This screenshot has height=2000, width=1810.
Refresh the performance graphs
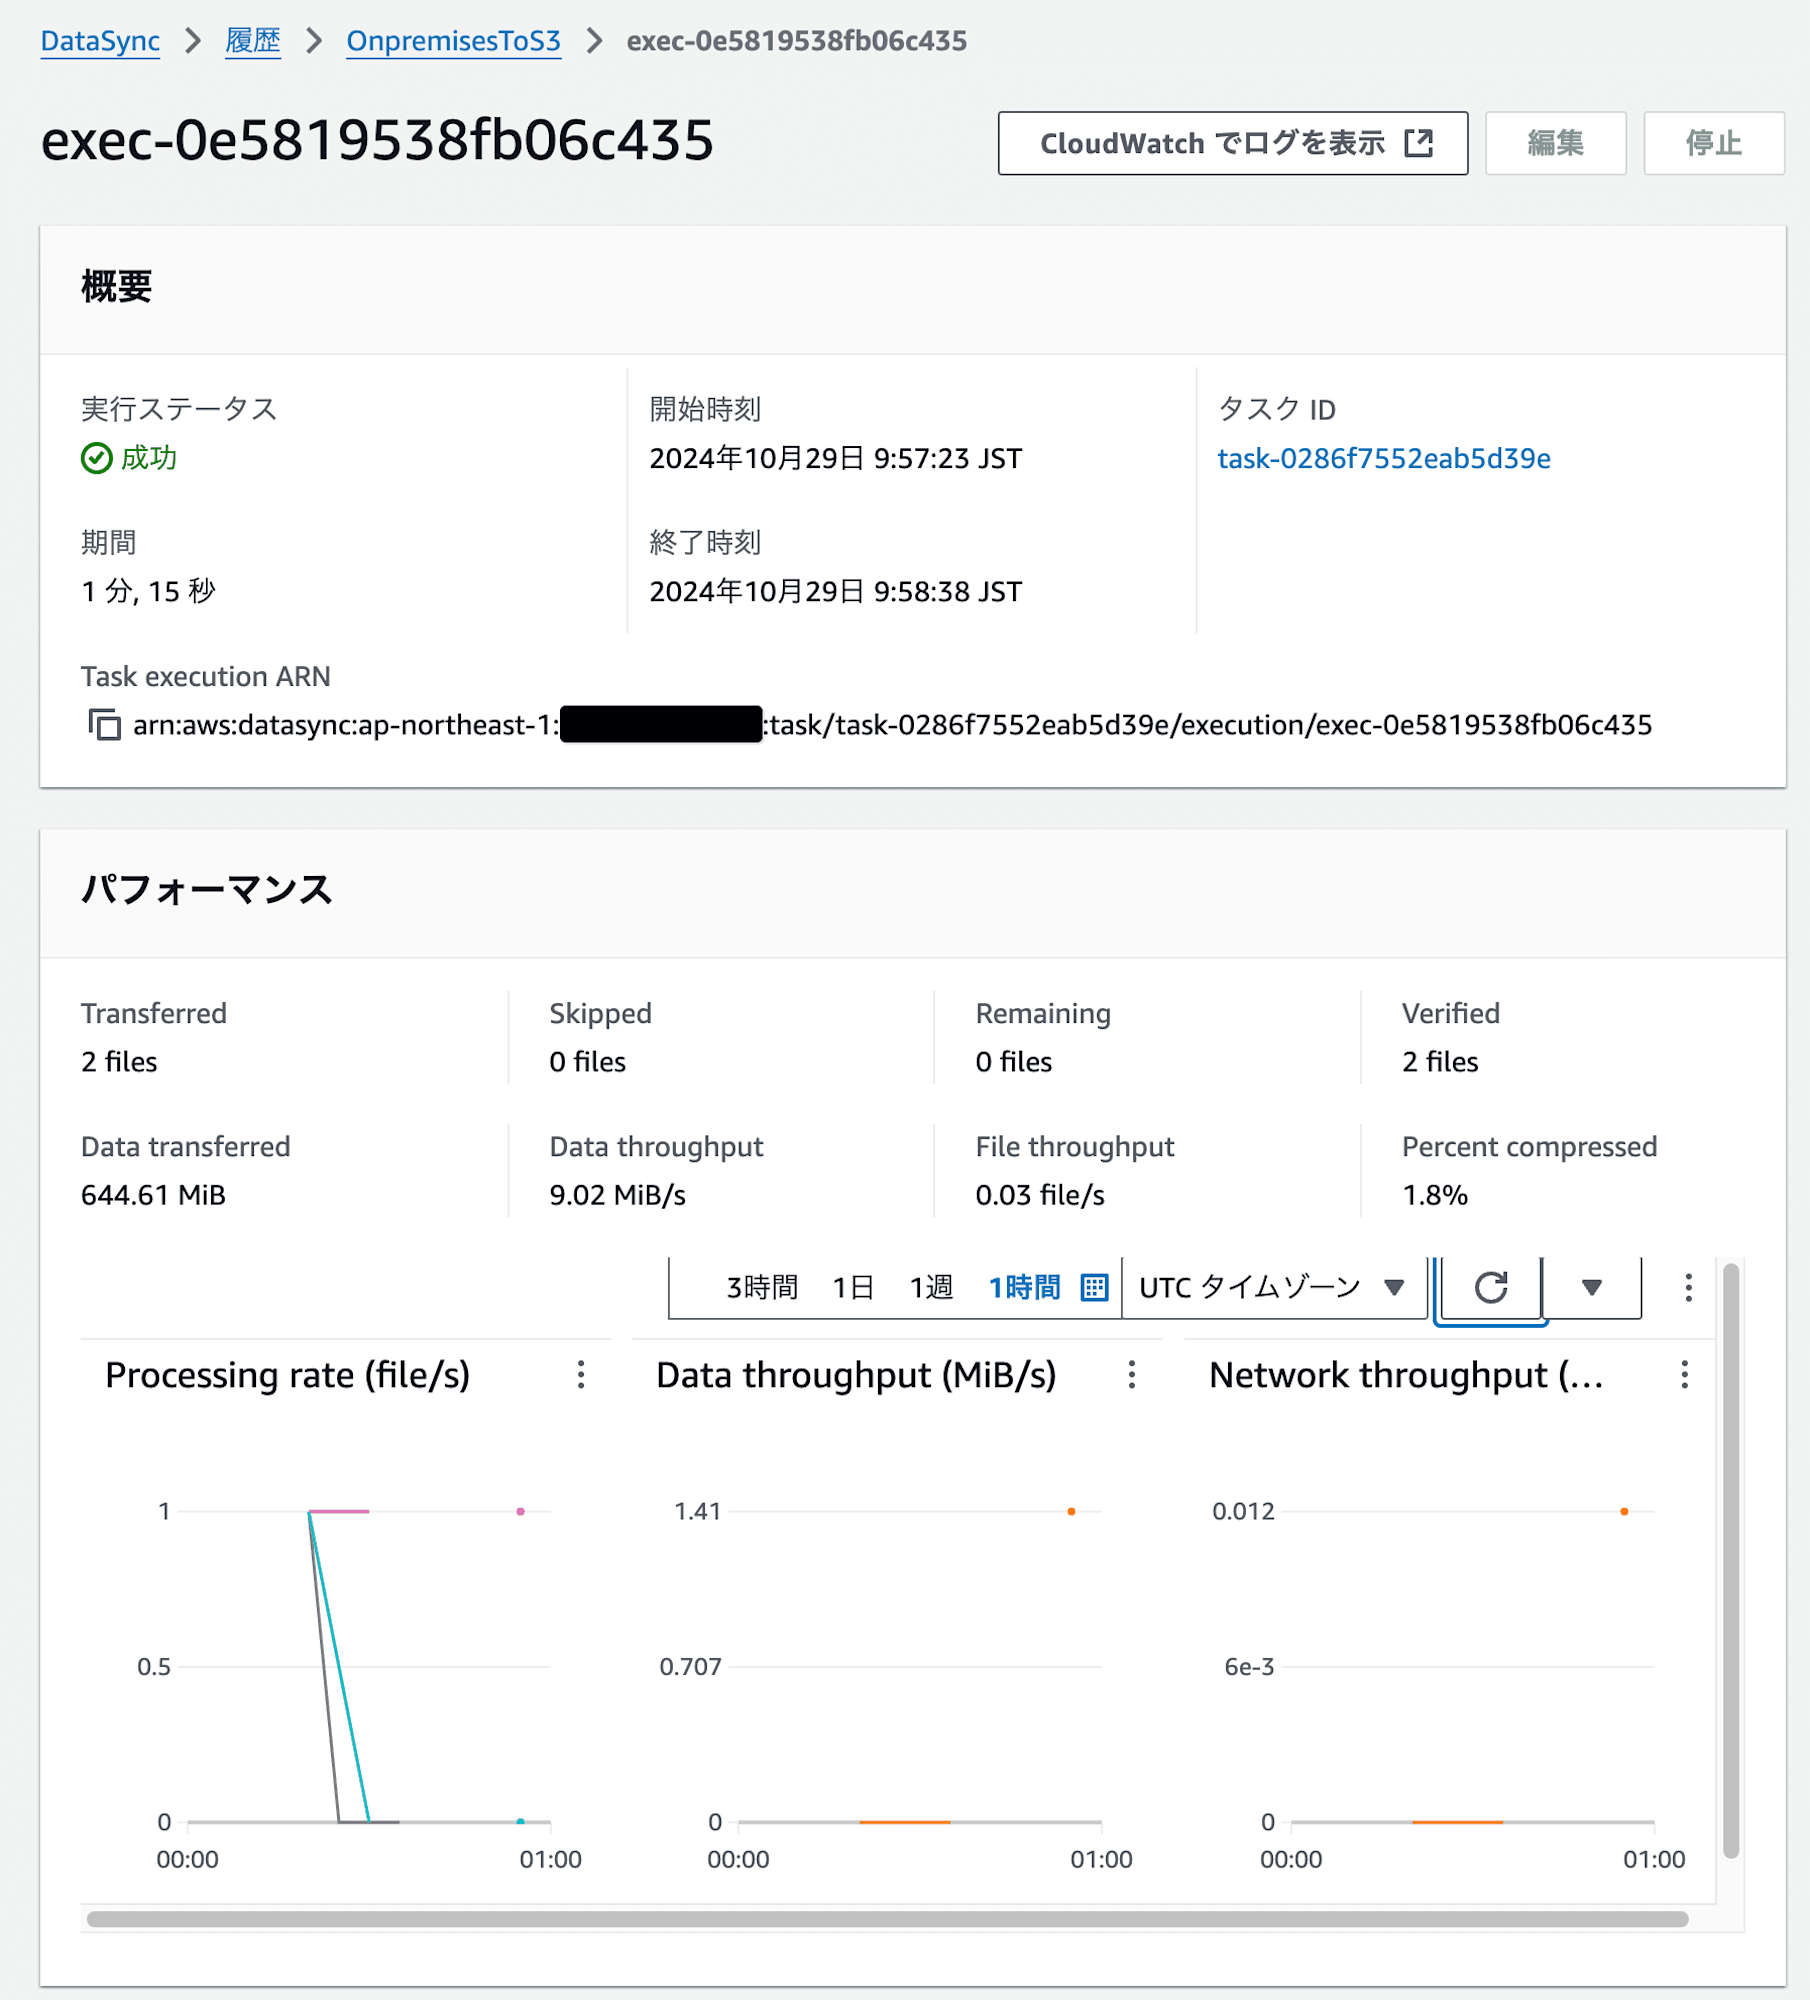pos(1490,1287)
